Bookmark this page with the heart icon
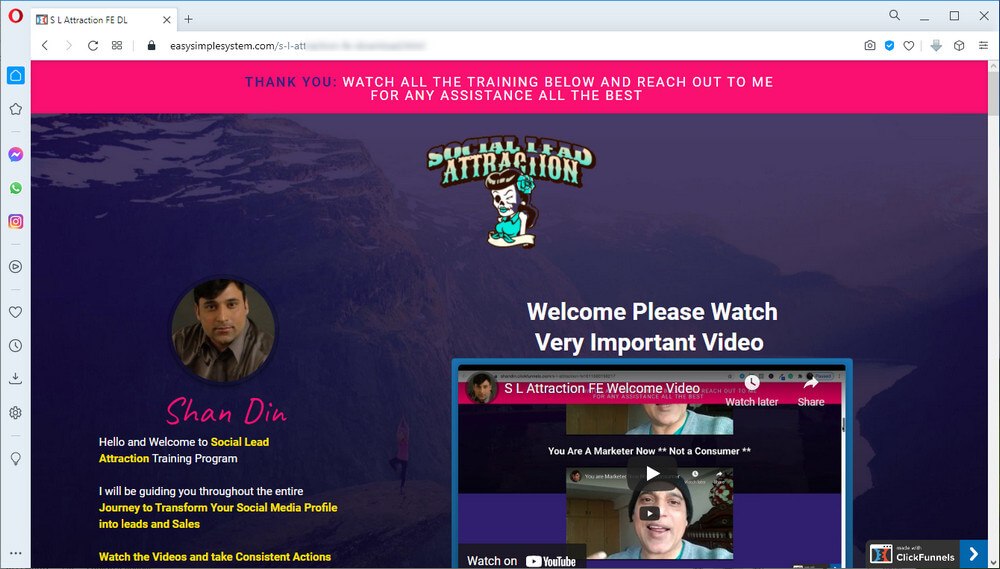The image size is (1000, 569). pos(909,45)
